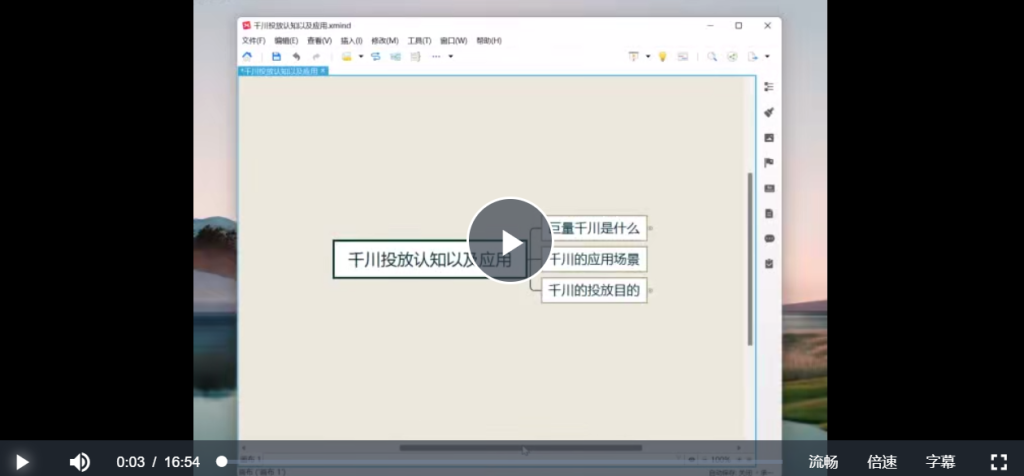Open the outline panel icon in the sidebar
1024x476 pixels.
[769, 87]
